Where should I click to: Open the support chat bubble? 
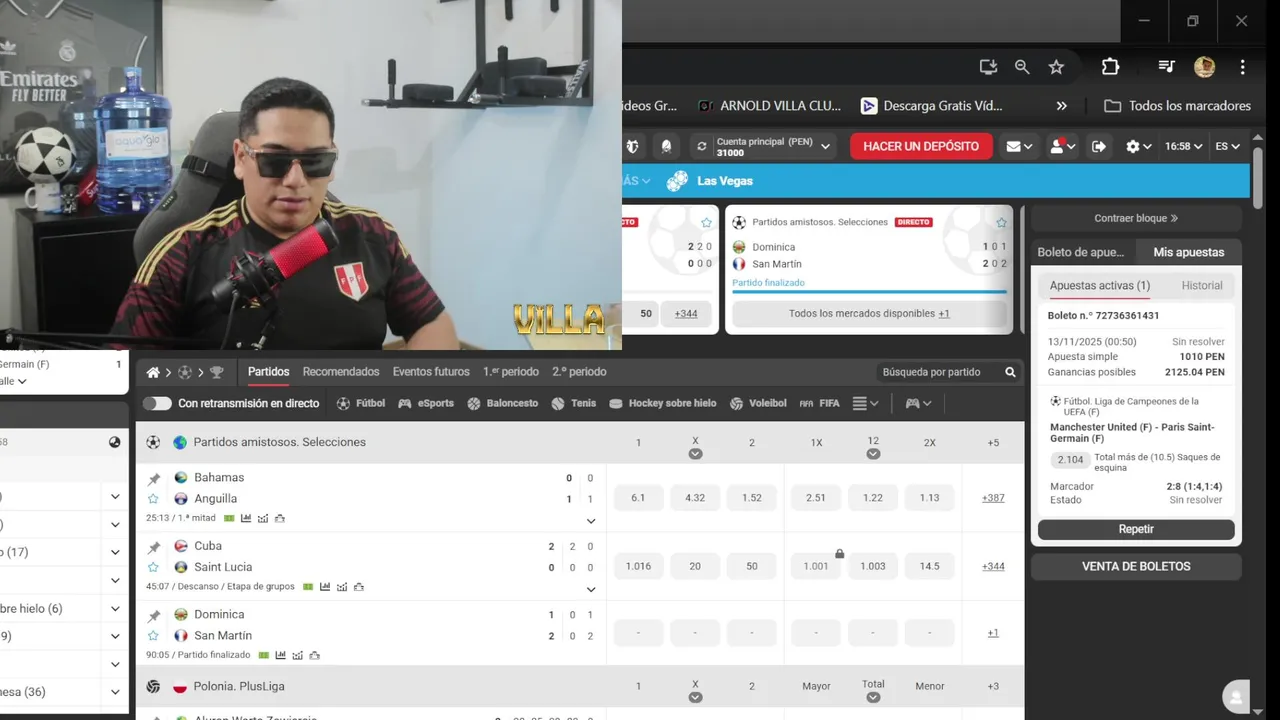click(1237, 697)
